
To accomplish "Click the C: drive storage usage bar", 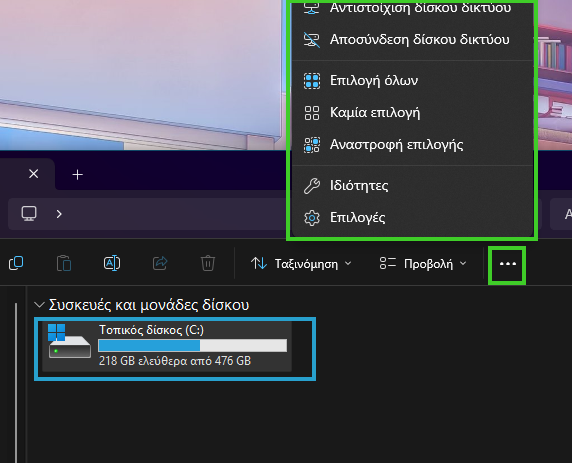I will click(193, 346).
